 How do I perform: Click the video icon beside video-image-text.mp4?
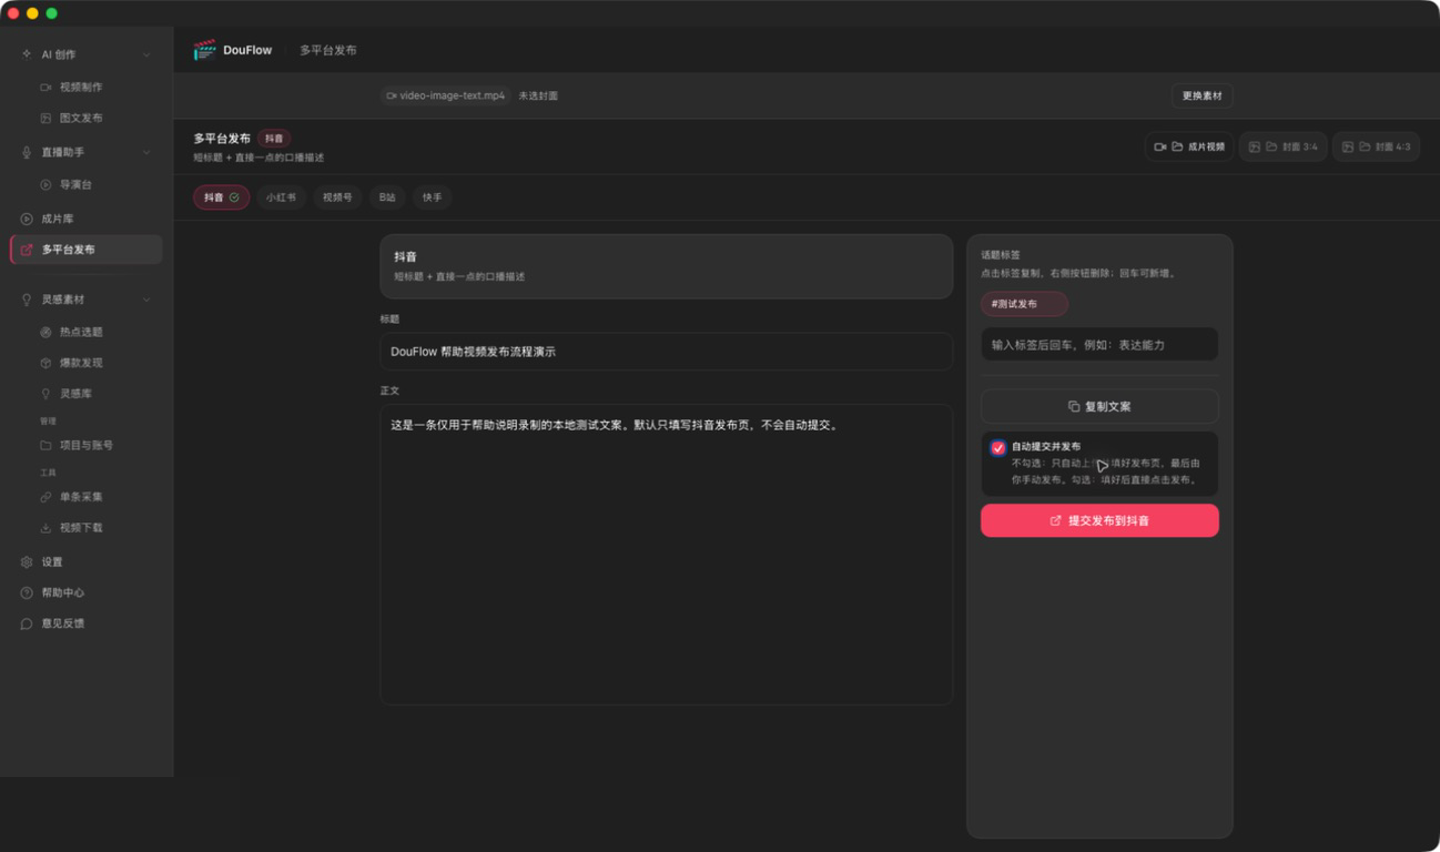[391, 96]
